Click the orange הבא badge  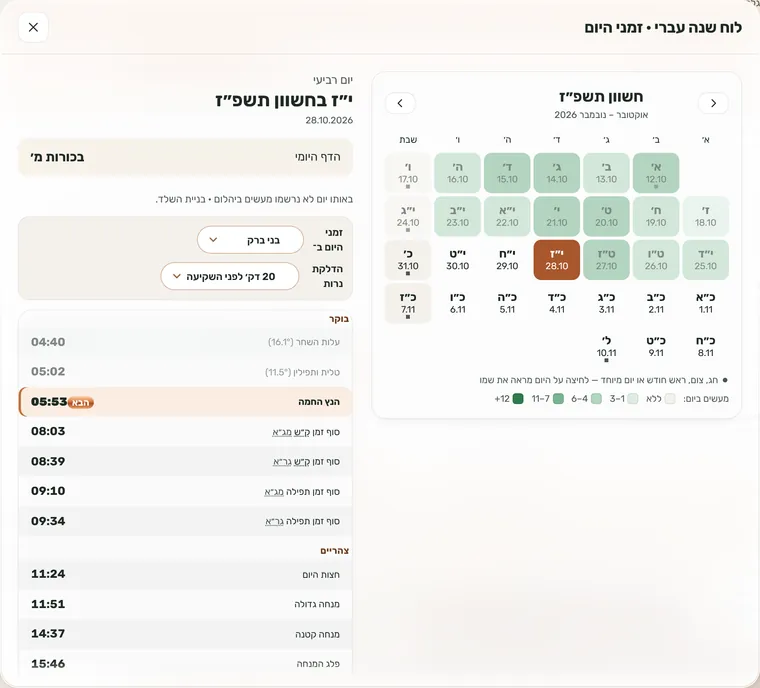click(x=80, y=402)
